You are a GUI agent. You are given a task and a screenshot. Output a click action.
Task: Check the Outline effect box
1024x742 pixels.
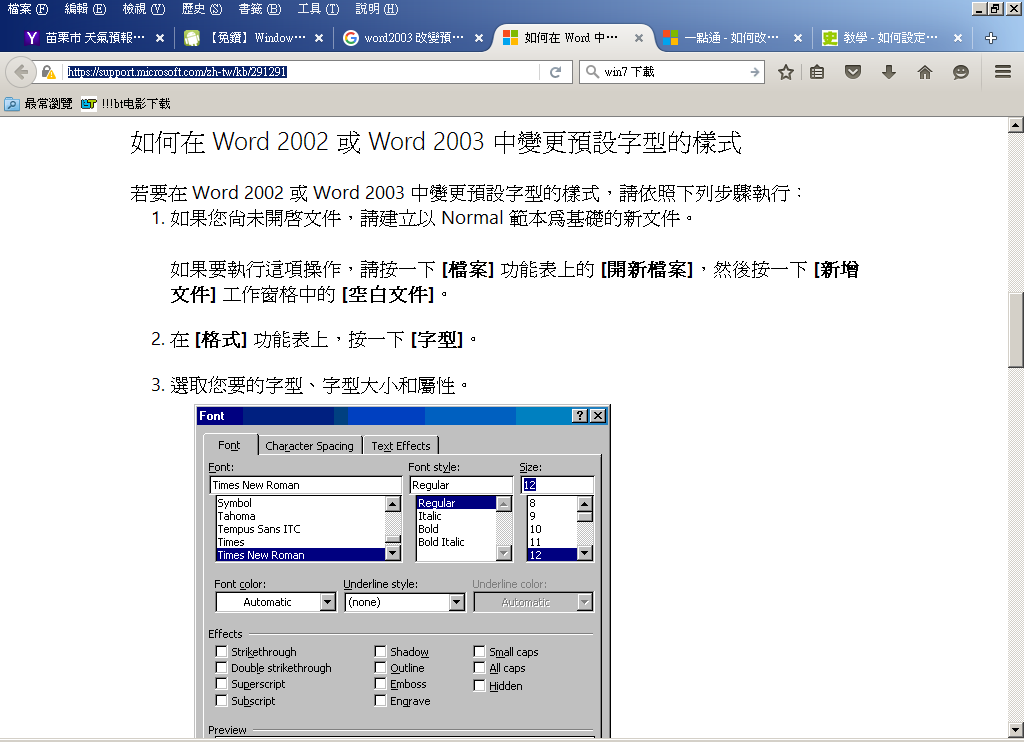pos(380,668)
